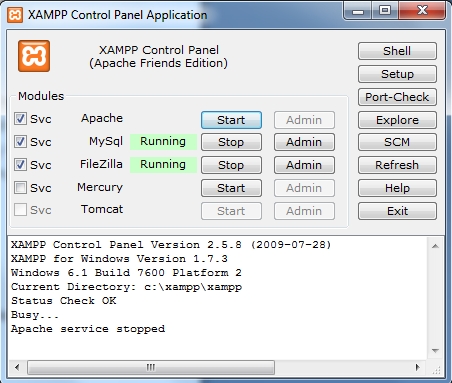The width and height of the screenshot is (452, 383).
Task: Refresh module status
Action: tap(397, 165)
